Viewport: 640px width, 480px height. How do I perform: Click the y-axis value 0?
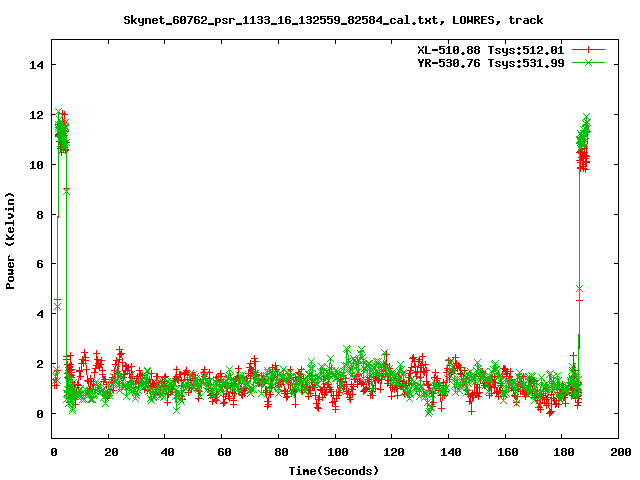coord(40,414)
